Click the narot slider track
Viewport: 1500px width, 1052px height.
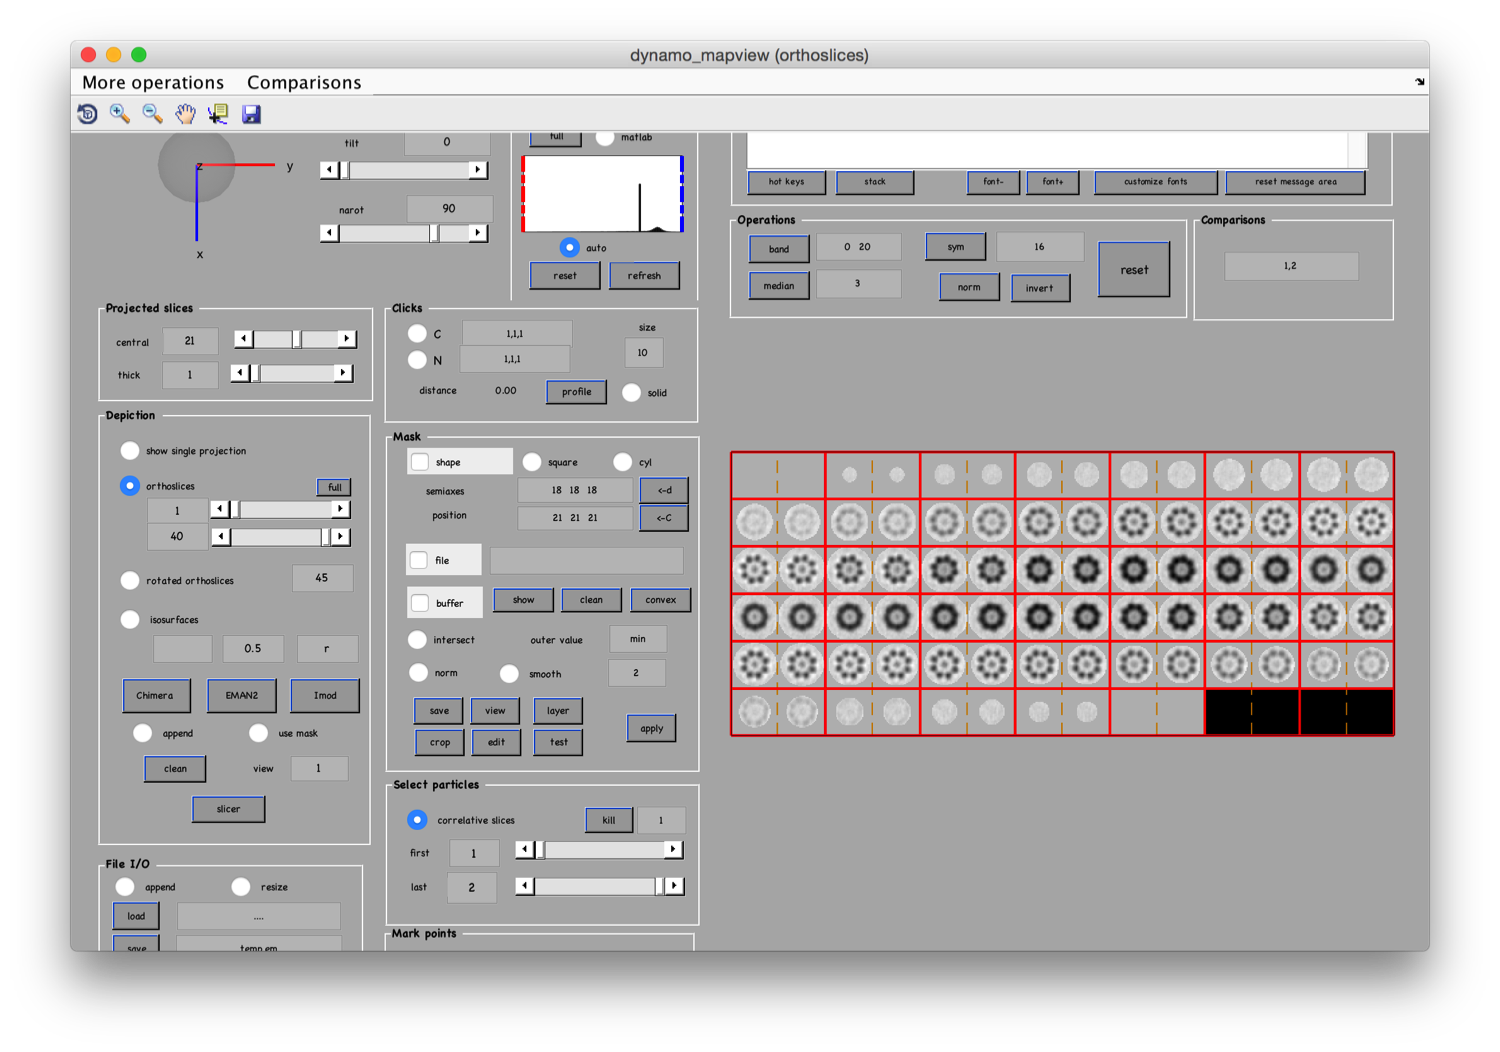coord(404,233)
